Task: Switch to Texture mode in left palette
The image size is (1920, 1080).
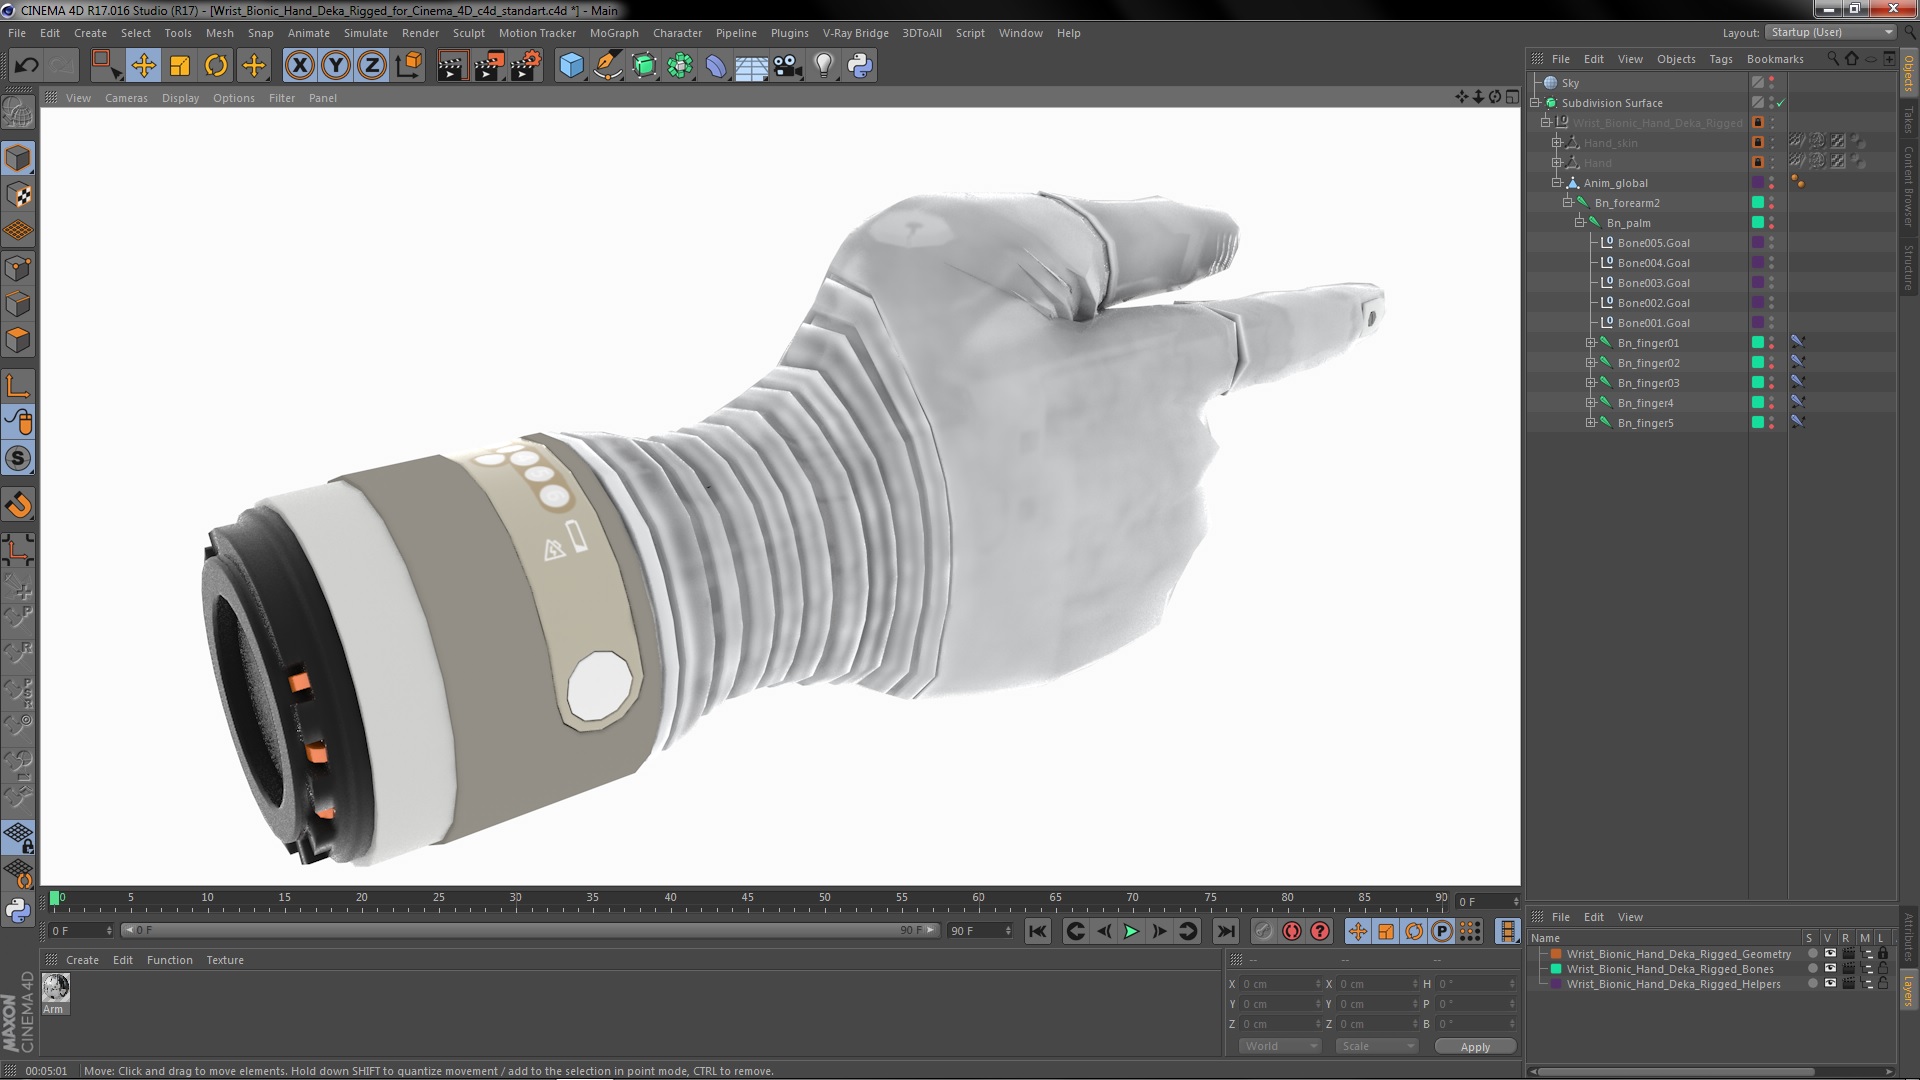Action: pyautogui.click(x=18, y=195)
